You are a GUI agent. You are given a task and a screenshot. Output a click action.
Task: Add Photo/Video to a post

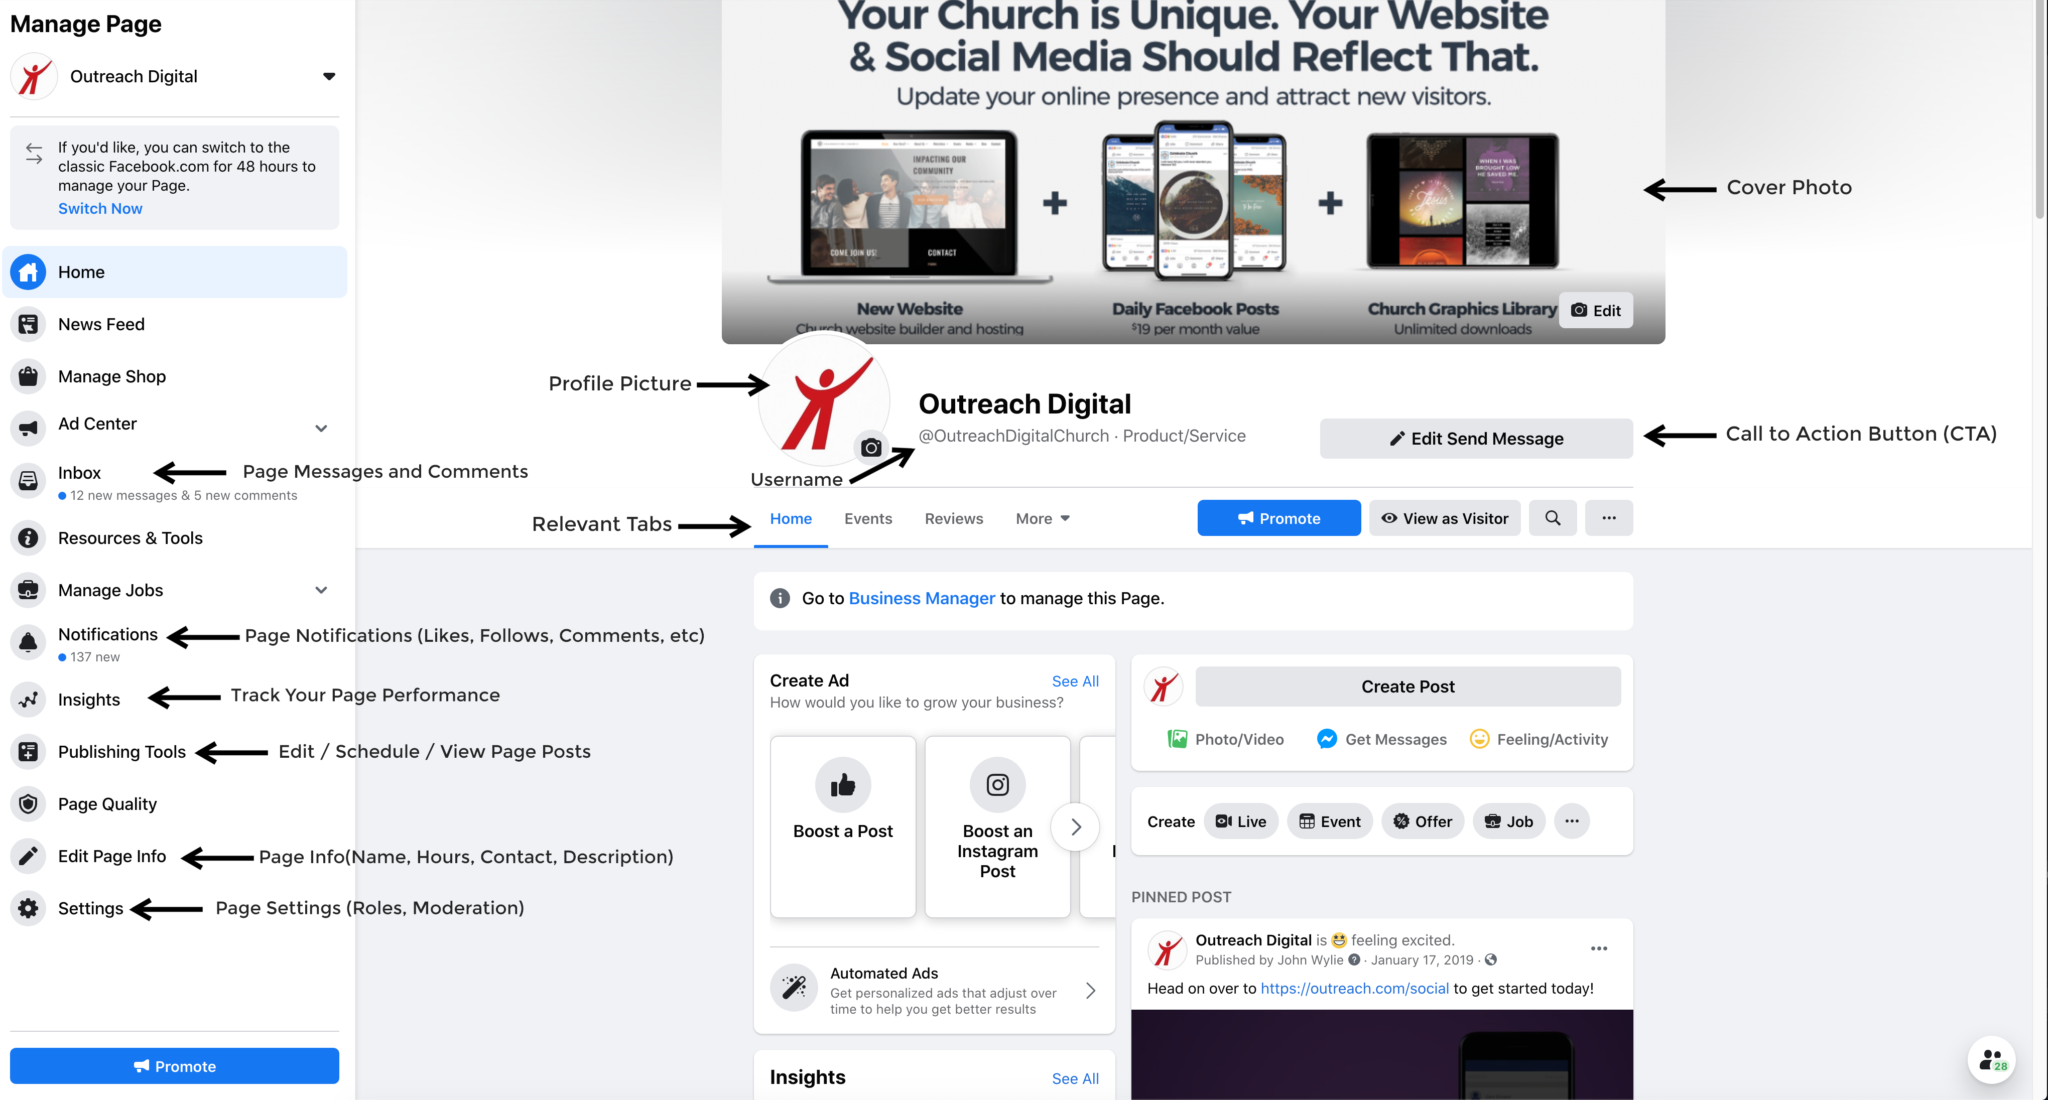click(x=1225, y=739)
